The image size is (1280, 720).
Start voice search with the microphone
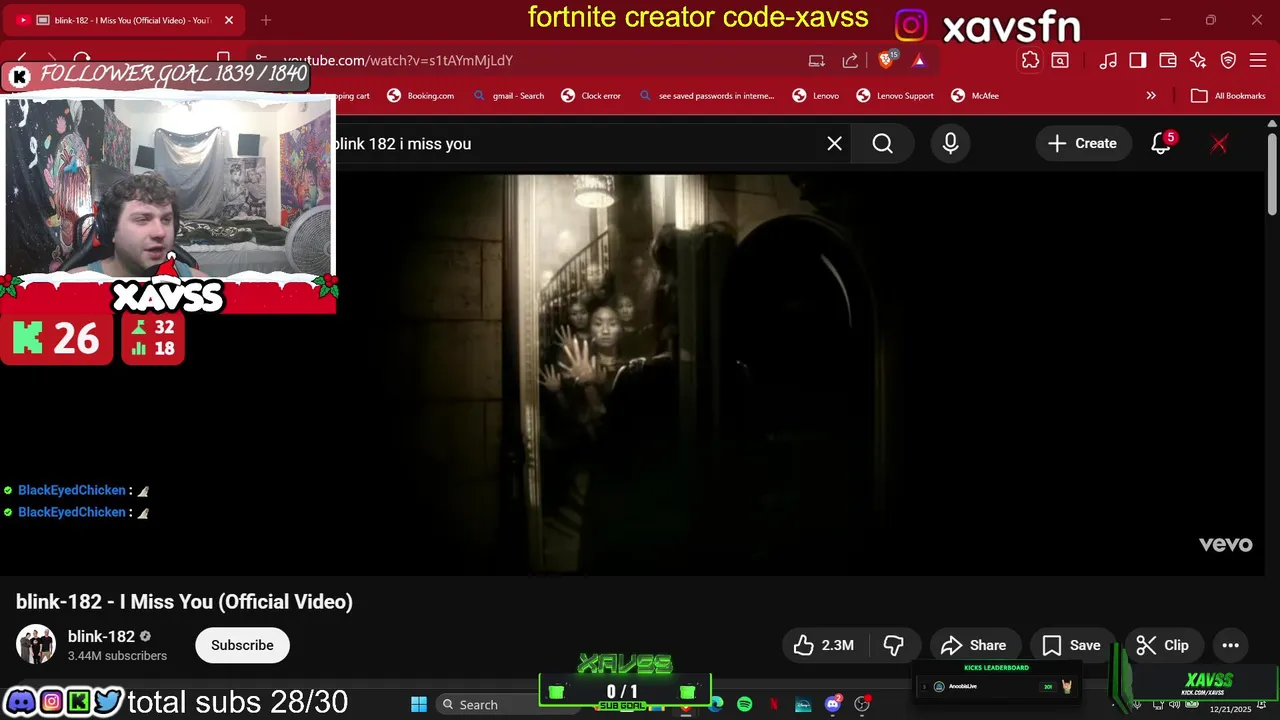(950, 144)
